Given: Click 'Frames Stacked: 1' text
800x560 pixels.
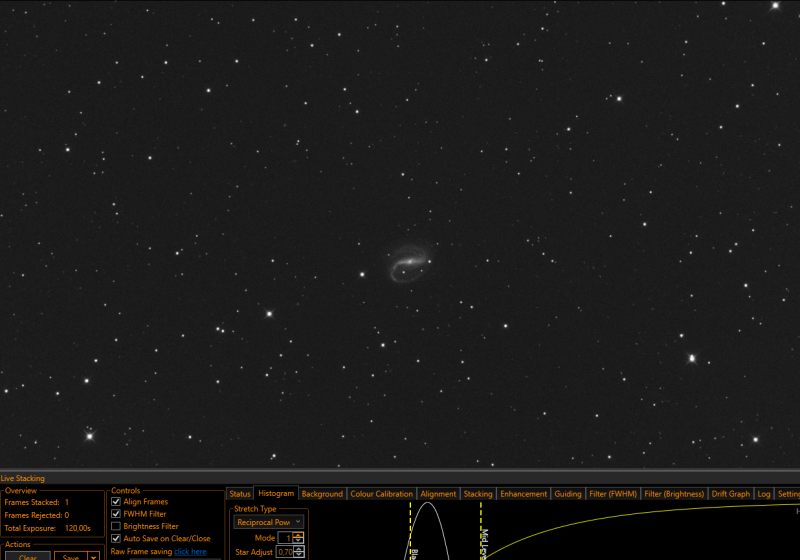Looking at the screenshot, I should coord(37,502).
